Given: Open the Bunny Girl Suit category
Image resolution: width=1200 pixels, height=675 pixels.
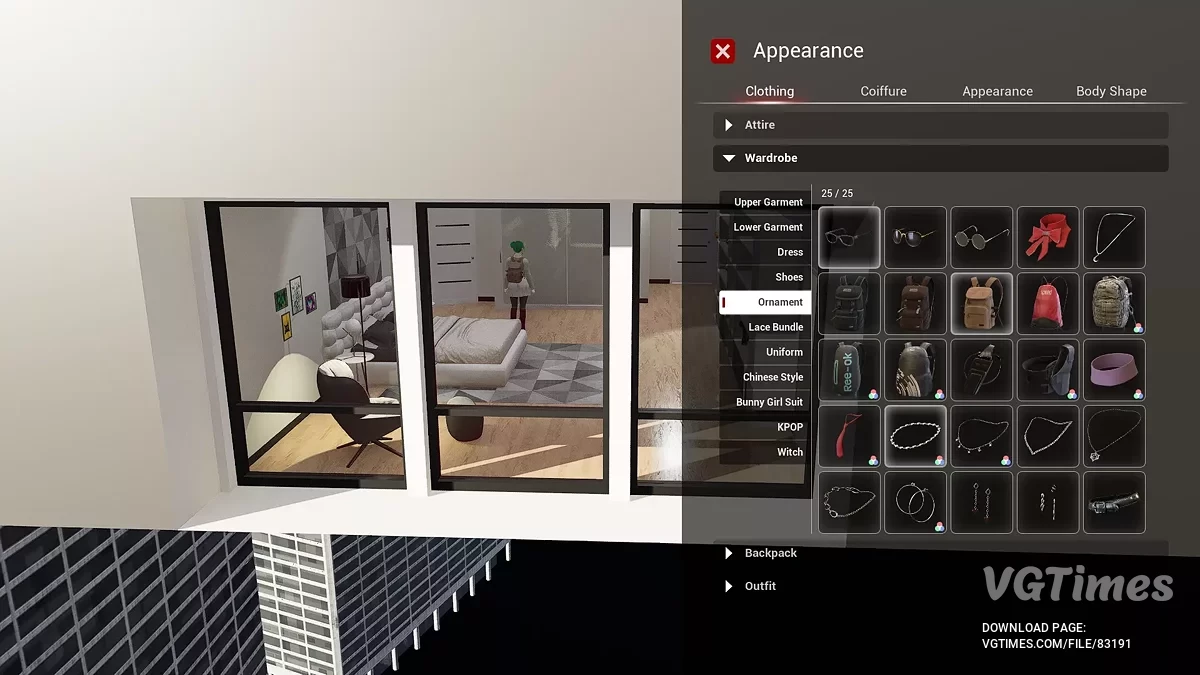Looking at the screenshot, I should point(768,402).
